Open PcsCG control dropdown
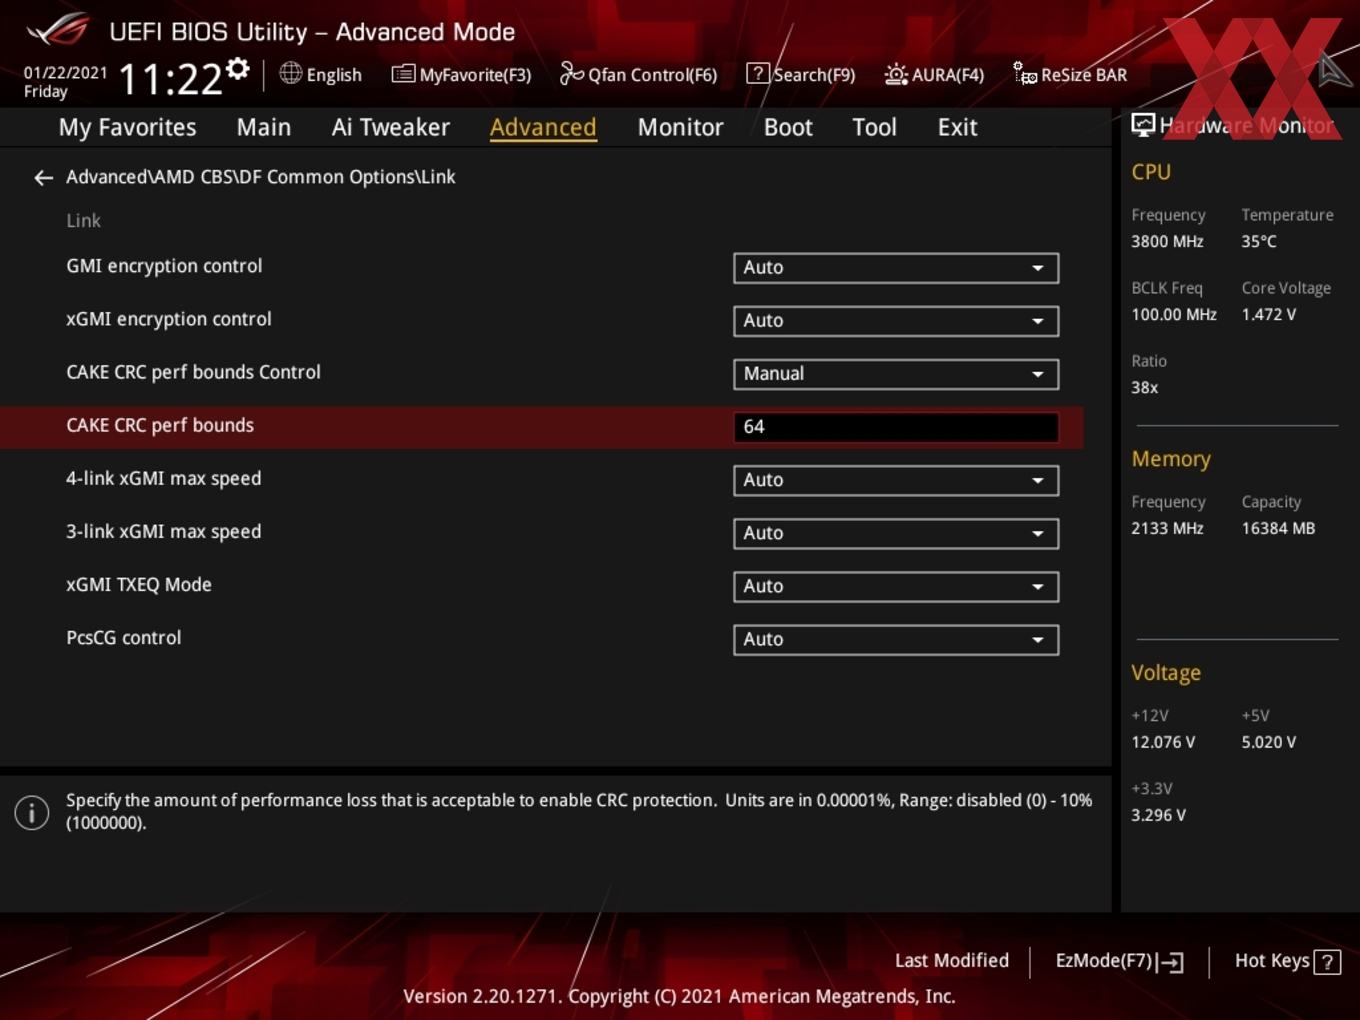This screenshot has height=1020, width=1360. click(896, 639)
